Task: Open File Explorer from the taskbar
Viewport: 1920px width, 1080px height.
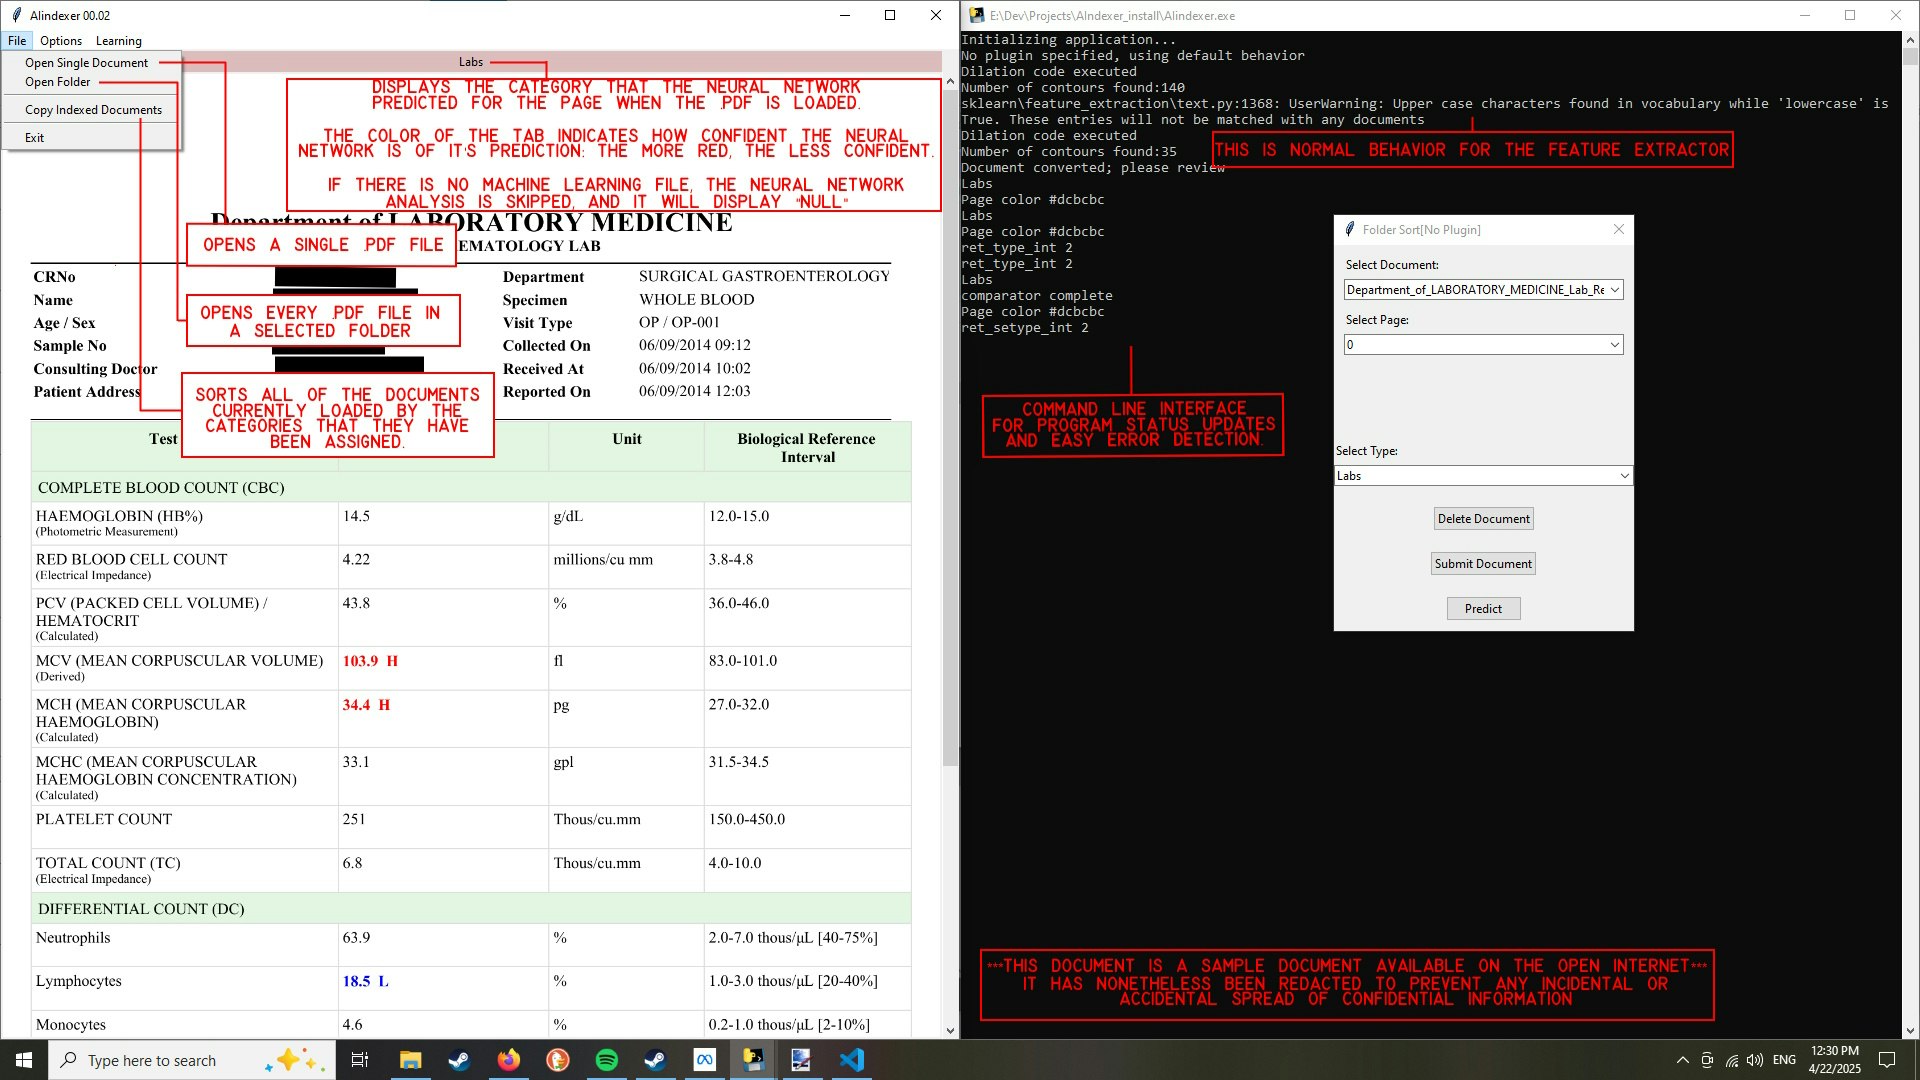Action: pyautogui.click(x=411, y=1060)
